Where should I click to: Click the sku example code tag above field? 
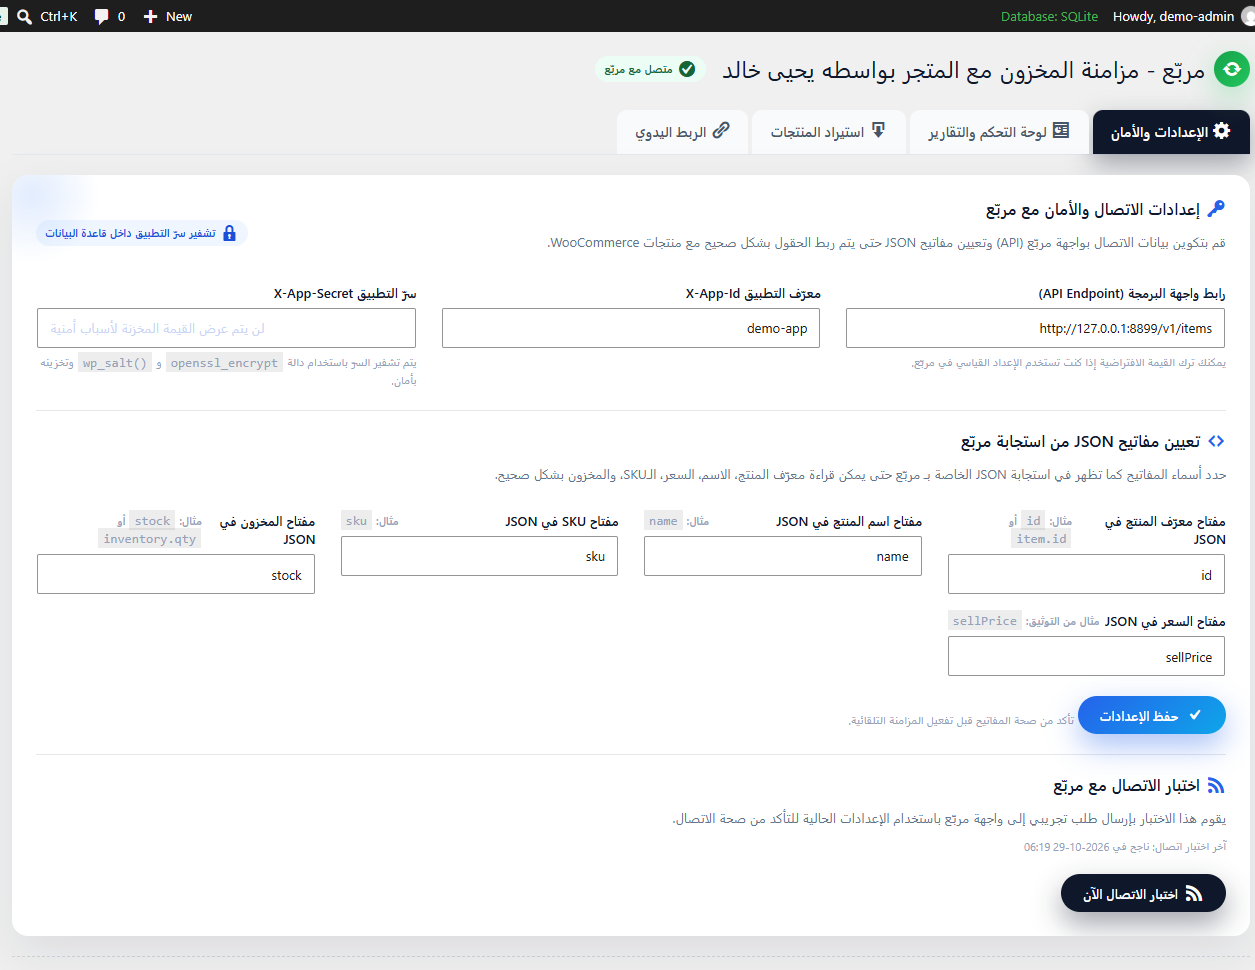coord(356,521)
